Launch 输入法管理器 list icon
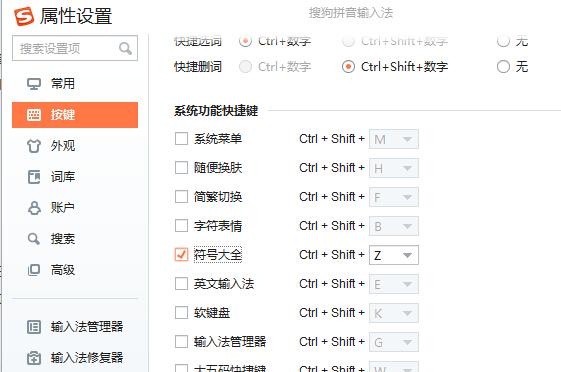 34,327
